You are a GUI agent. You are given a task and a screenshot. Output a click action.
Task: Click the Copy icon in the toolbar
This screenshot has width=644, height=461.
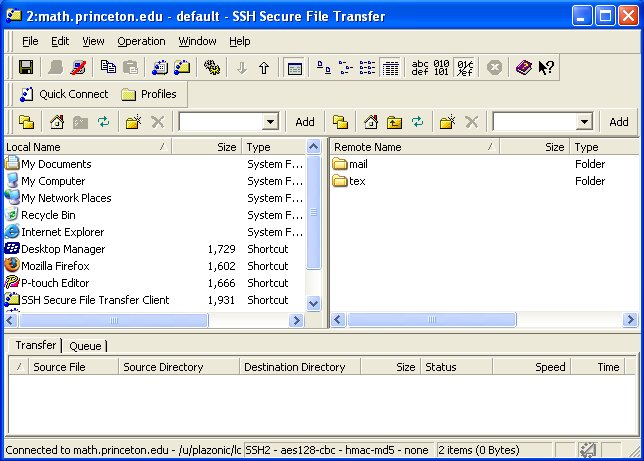click(108, 67)
